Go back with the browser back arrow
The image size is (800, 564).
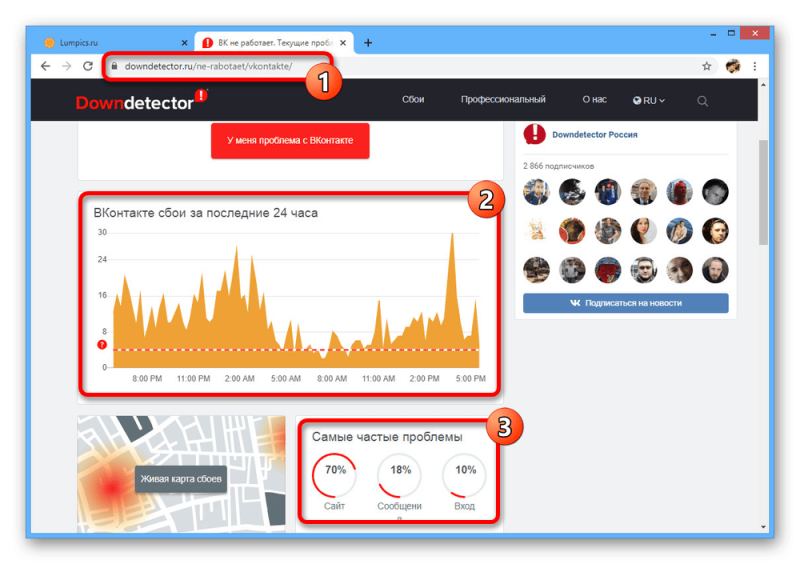click(x=45, y=66)
